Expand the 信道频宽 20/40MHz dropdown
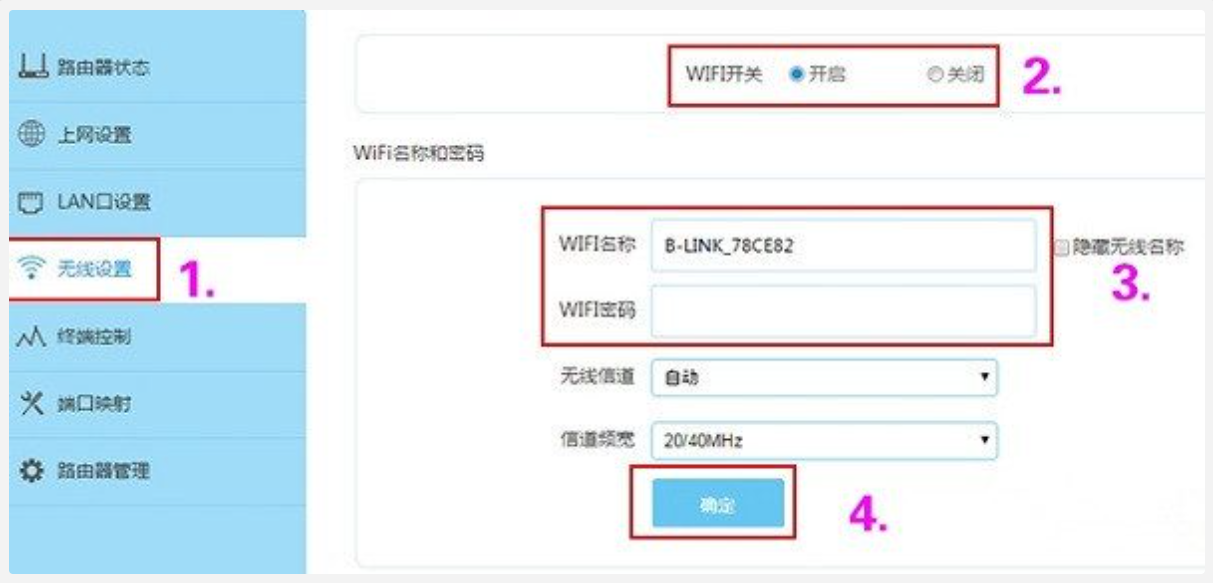Screen dimensions: 1213x583 coord(824,440)
